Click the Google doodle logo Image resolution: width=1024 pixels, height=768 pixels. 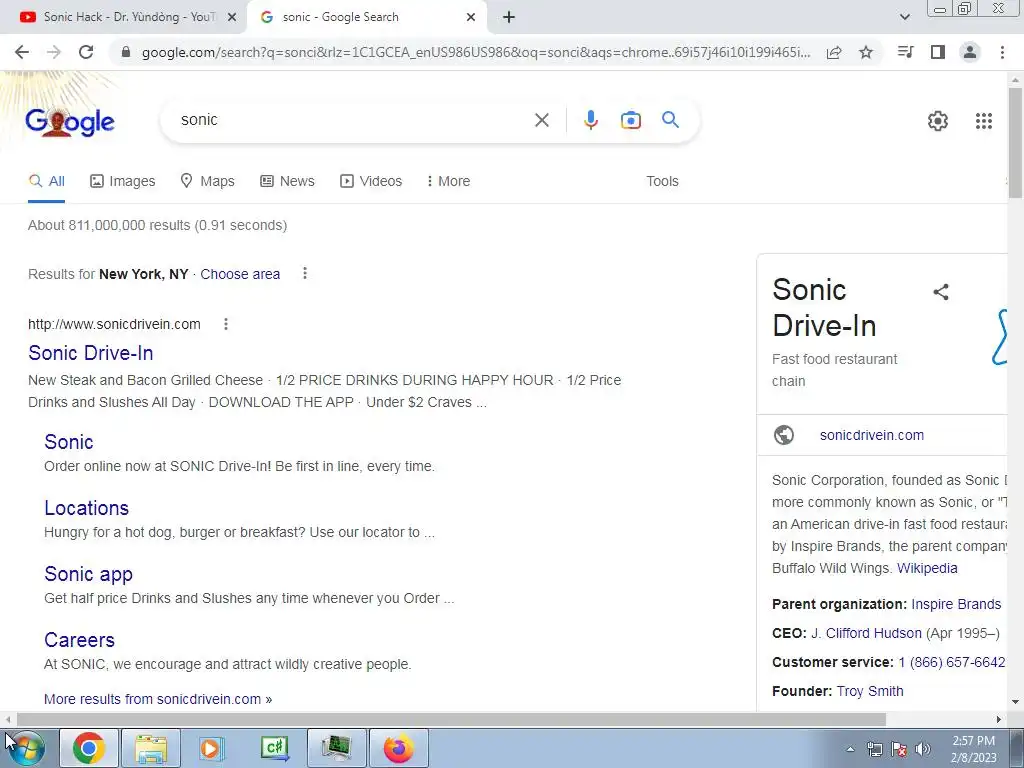tap(69, 122)
